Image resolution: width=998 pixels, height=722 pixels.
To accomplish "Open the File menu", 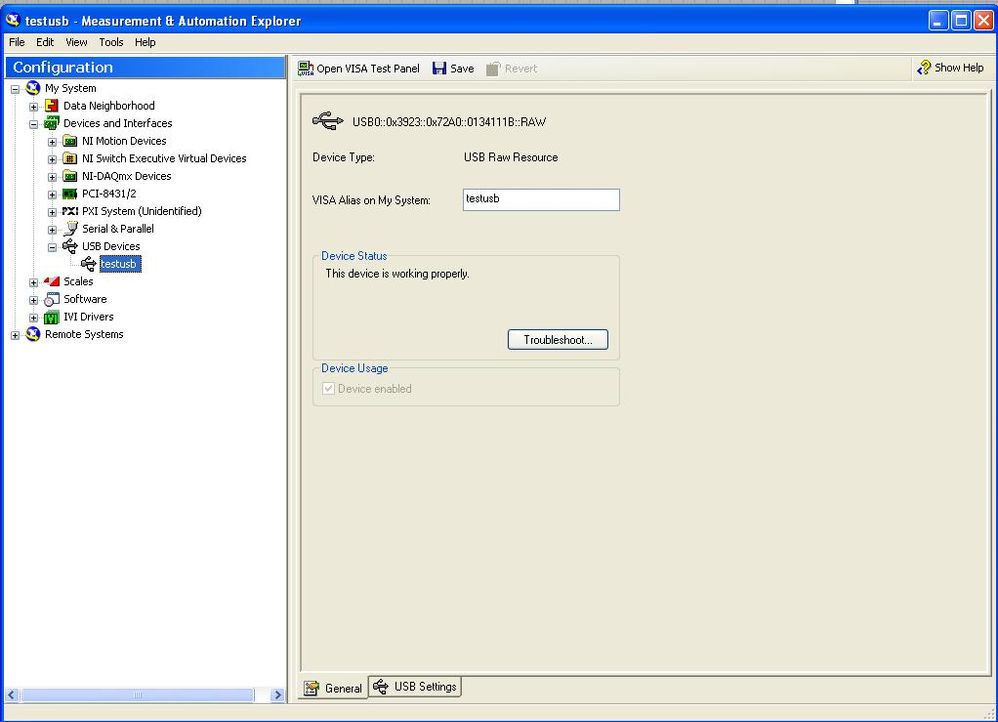I will (x=17, y=42).
